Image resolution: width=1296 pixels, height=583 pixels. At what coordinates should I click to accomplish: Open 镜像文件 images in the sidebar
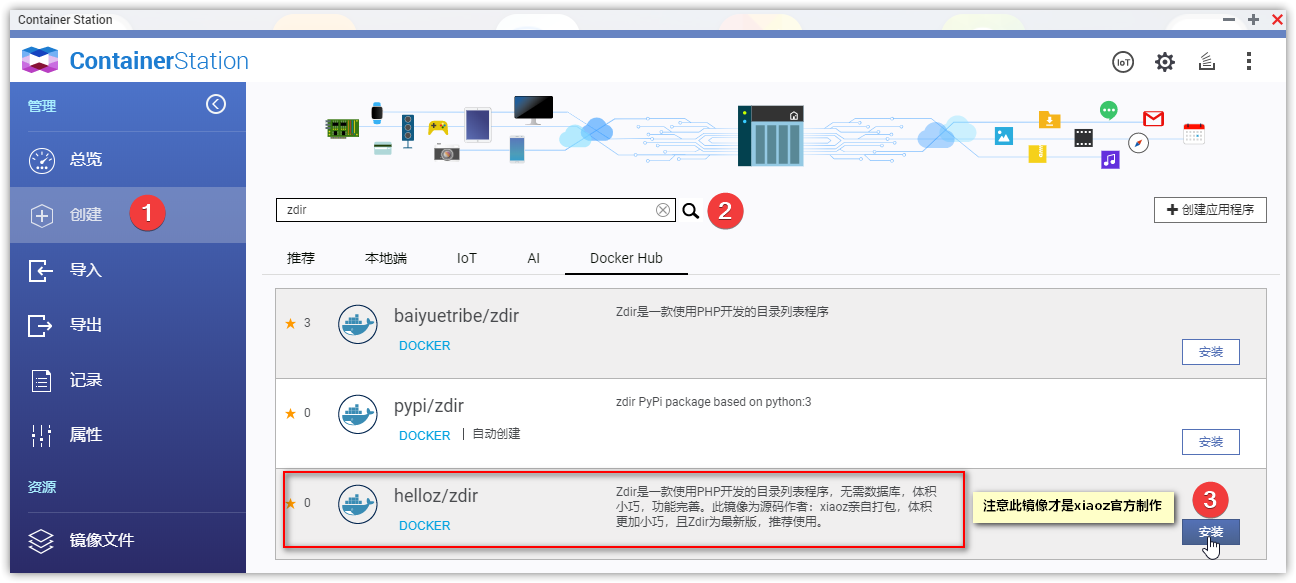click(101, 540)
